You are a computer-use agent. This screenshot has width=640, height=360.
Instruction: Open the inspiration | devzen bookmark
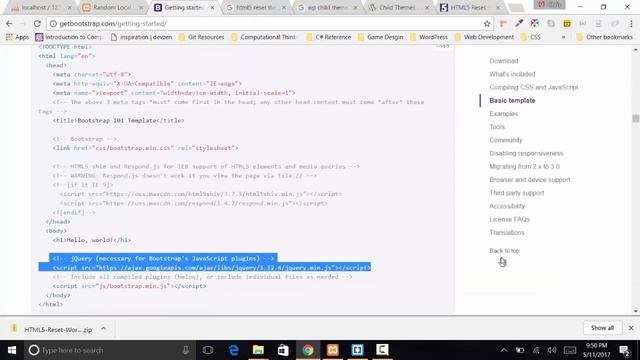point(141,37)
